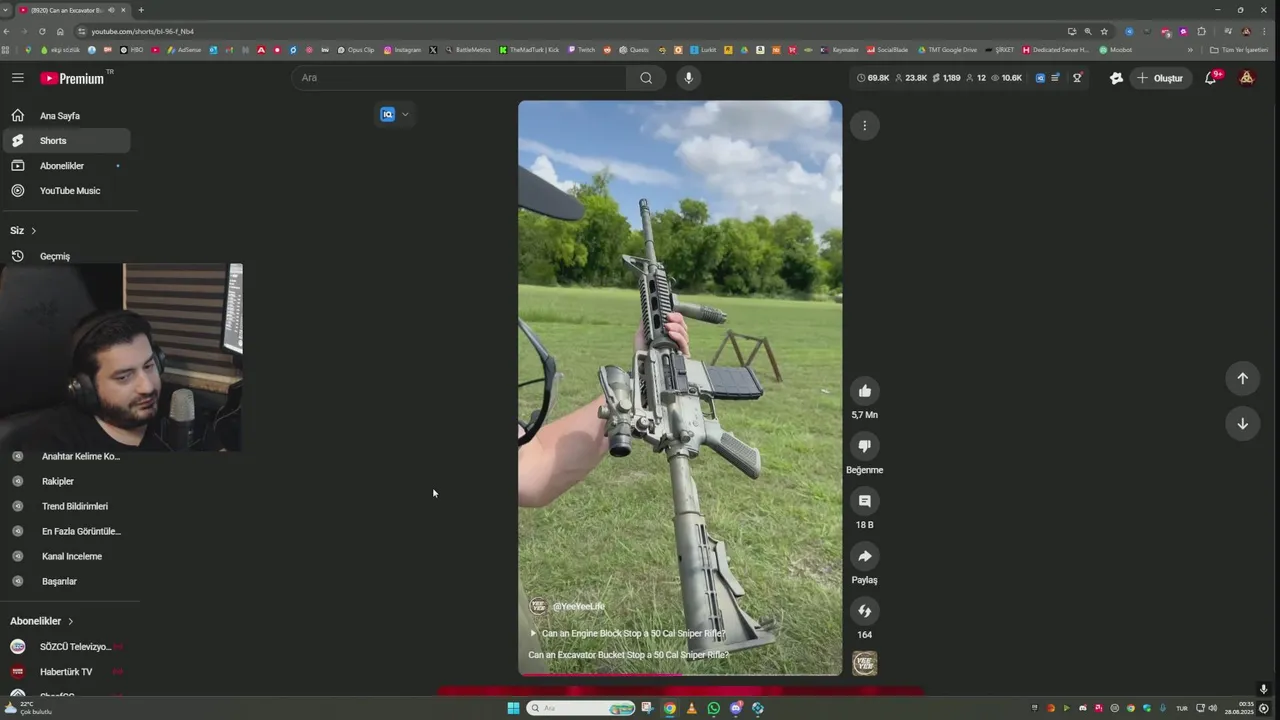Open TMT Google Drive bookmark
The image size is (1280, 720).
(x=947, y=50)
